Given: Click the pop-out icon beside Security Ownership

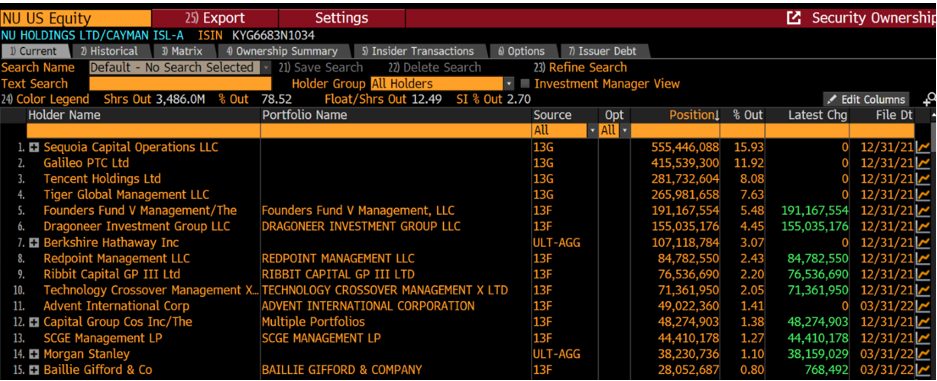Looking at the screenshot, I should tap(794, 19).
